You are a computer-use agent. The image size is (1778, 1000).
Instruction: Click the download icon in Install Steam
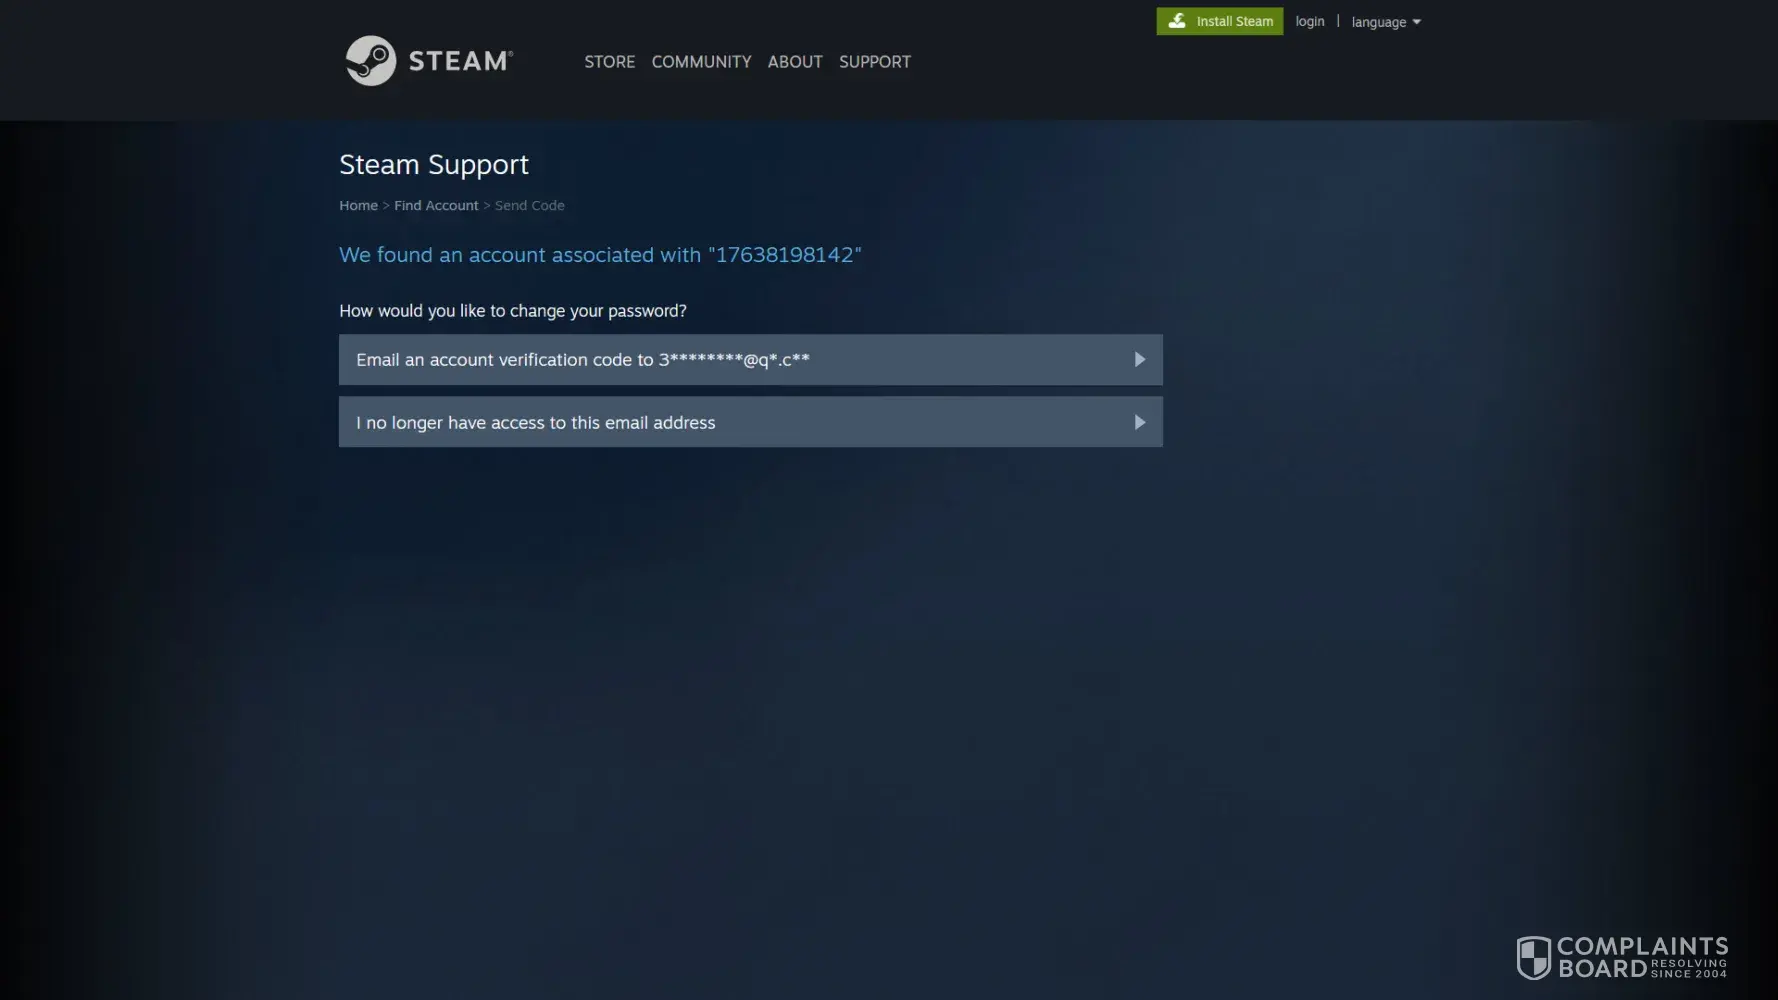[x=1177, y=21]
